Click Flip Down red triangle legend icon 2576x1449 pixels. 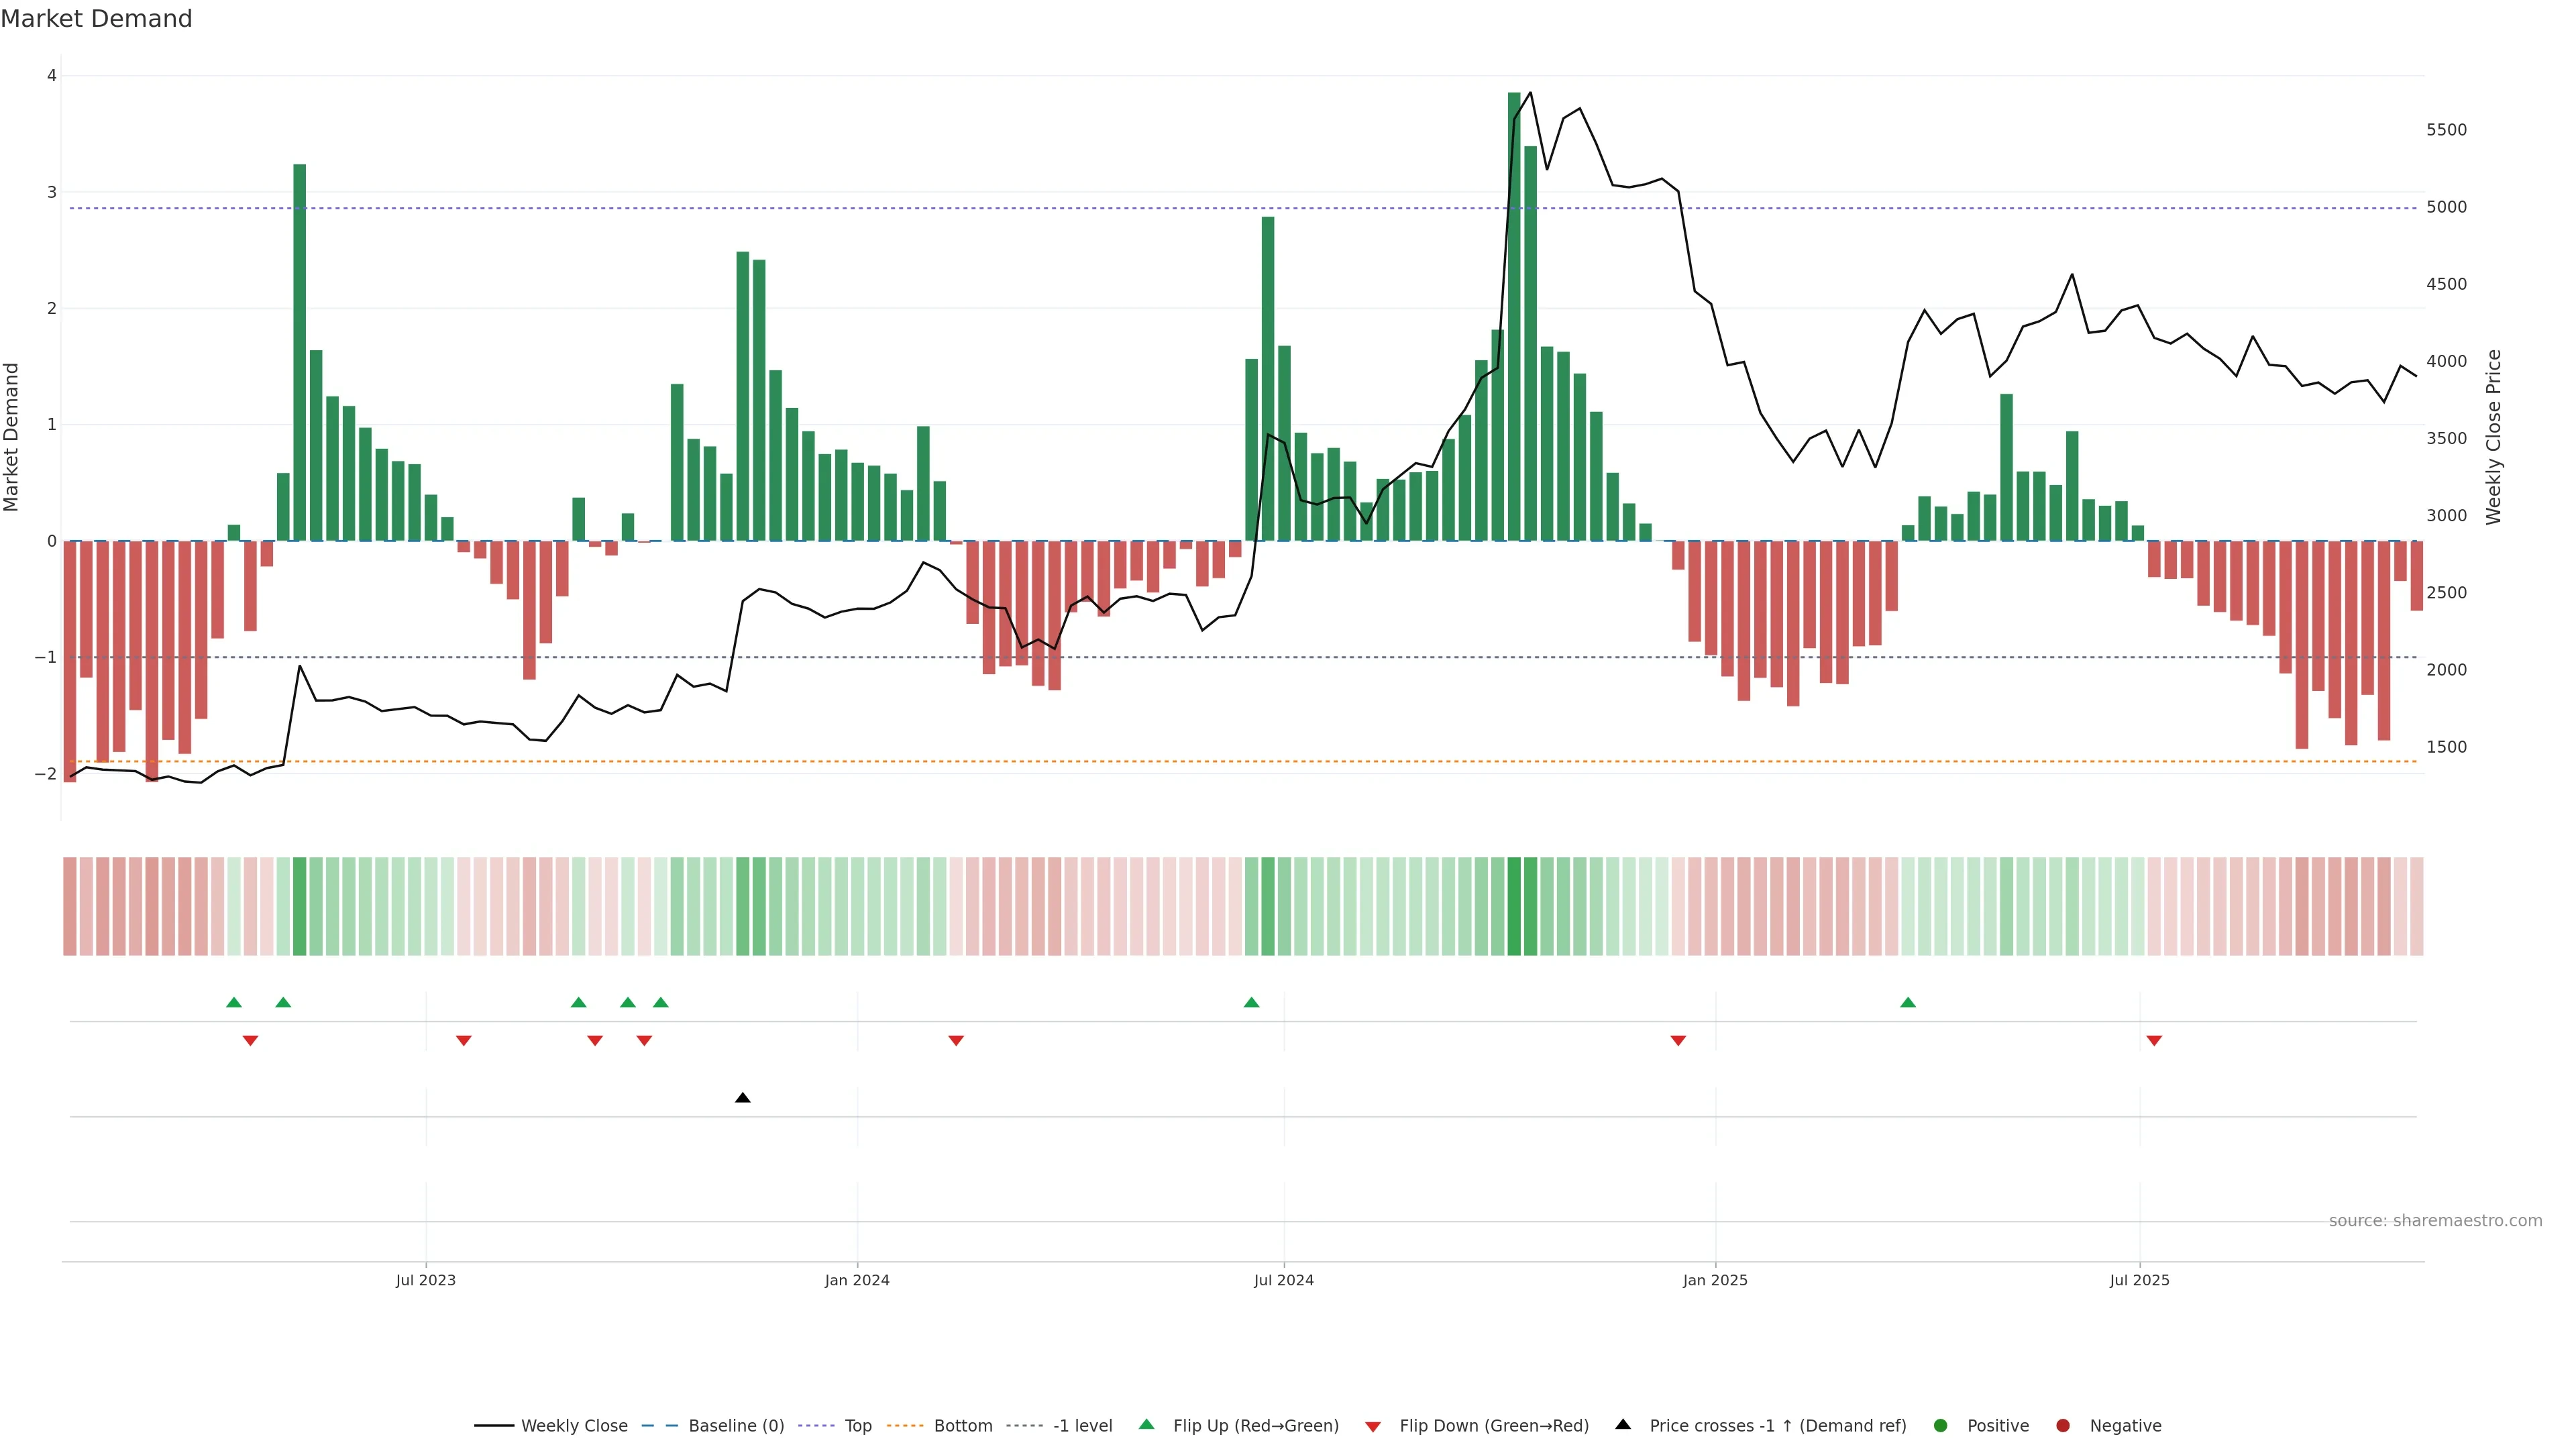1373,1427
